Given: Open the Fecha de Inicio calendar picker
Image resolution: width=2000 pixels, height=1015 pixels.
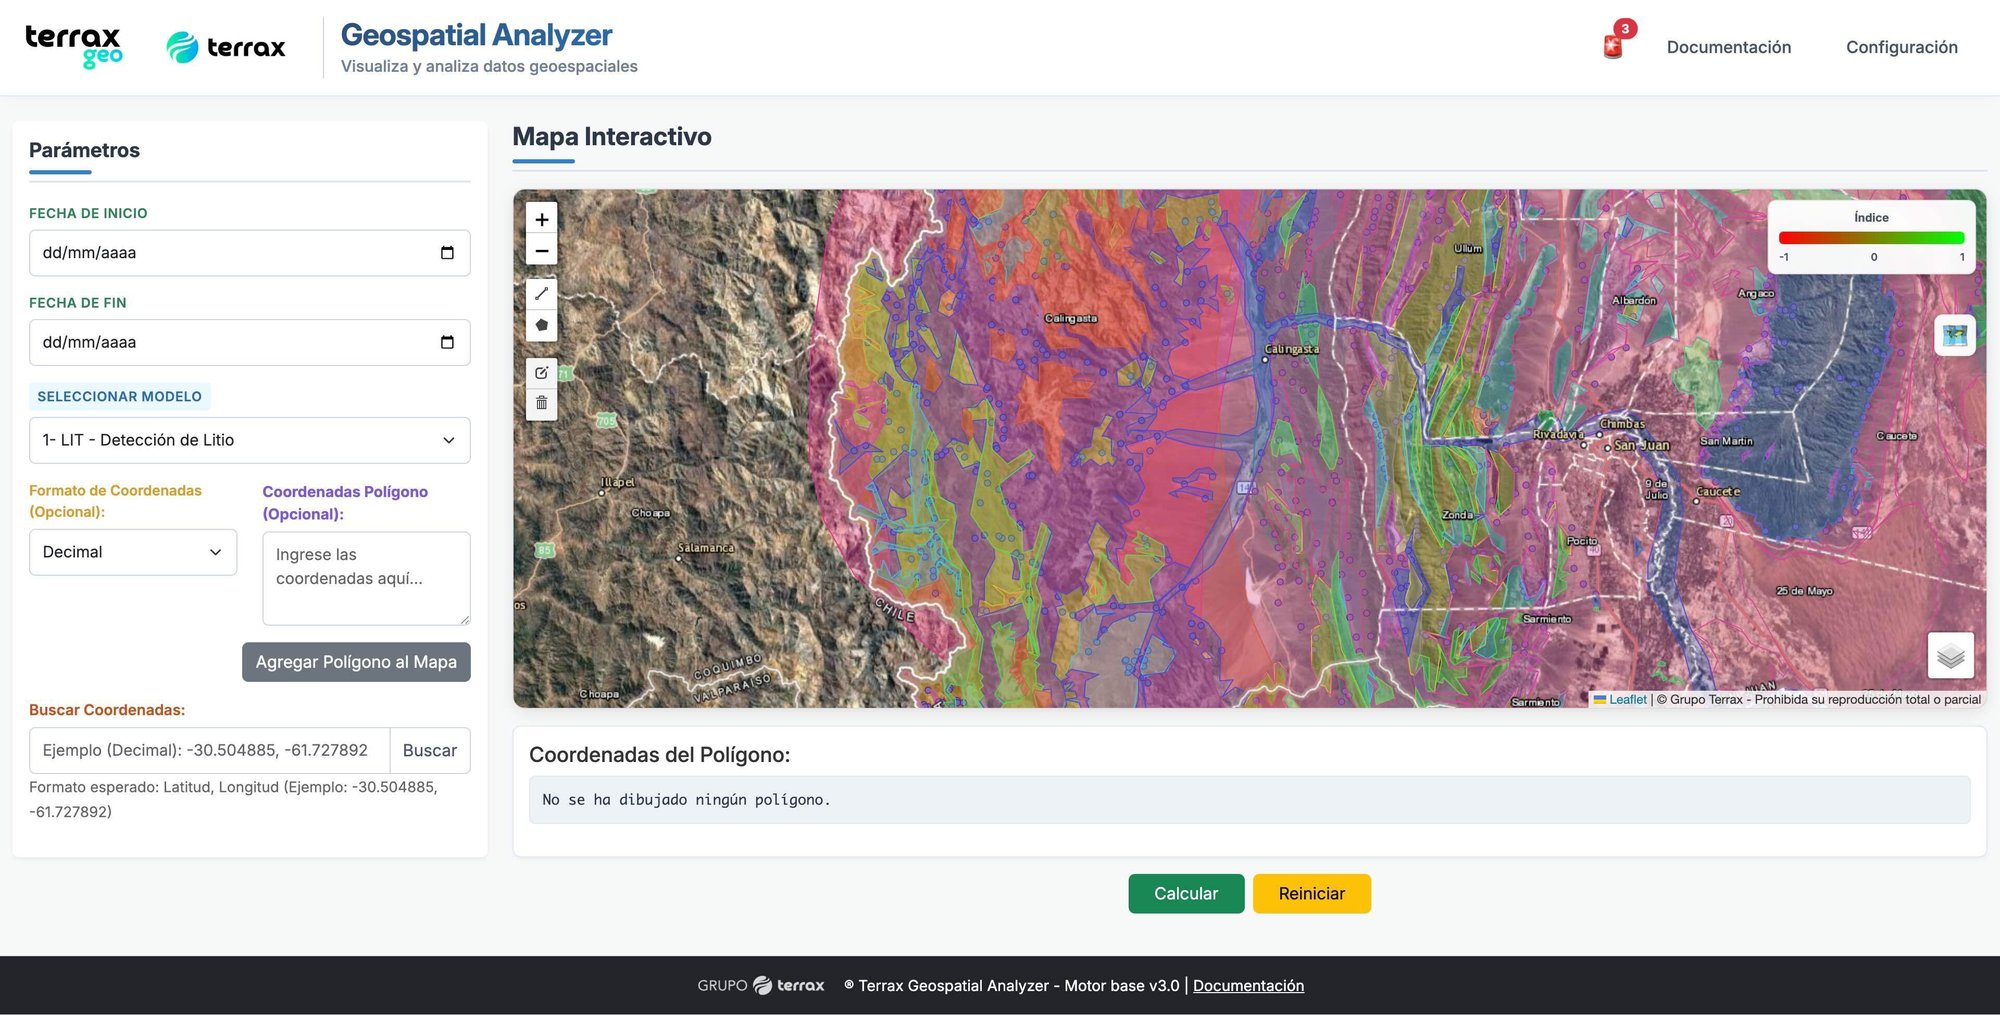Looking at the screenshot, I should pyautogui.click(x=447, y=253).
